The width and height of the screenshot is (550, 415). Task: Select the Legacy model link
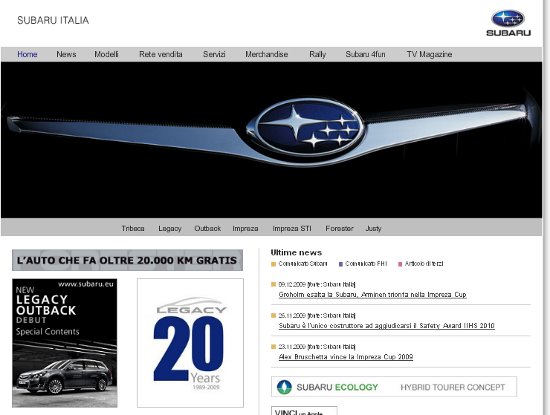170,228
